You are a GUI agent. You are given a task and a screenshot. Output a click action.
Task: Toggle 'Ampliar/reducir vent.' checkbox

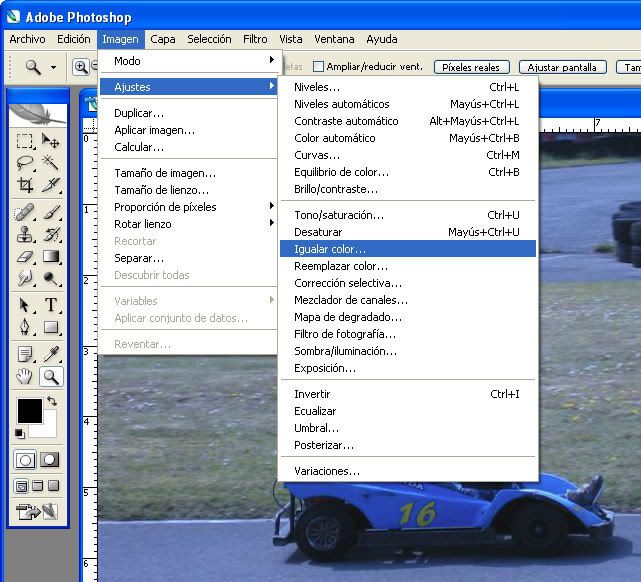click(318, 66)
